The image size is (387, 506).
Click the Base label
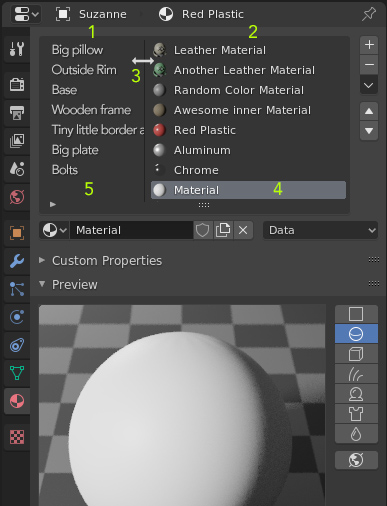pyautogui.click(x=64, y=90)
